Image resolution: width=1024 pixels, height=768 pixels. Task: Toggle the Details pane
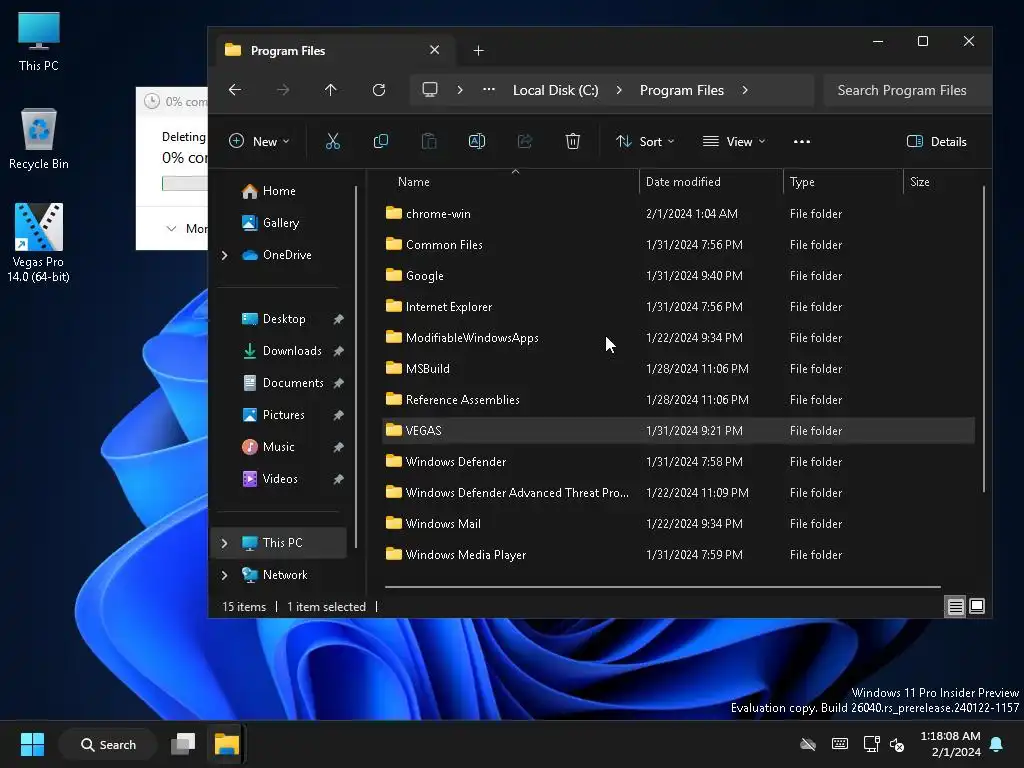pyautogui.click(x=936, y=141)
